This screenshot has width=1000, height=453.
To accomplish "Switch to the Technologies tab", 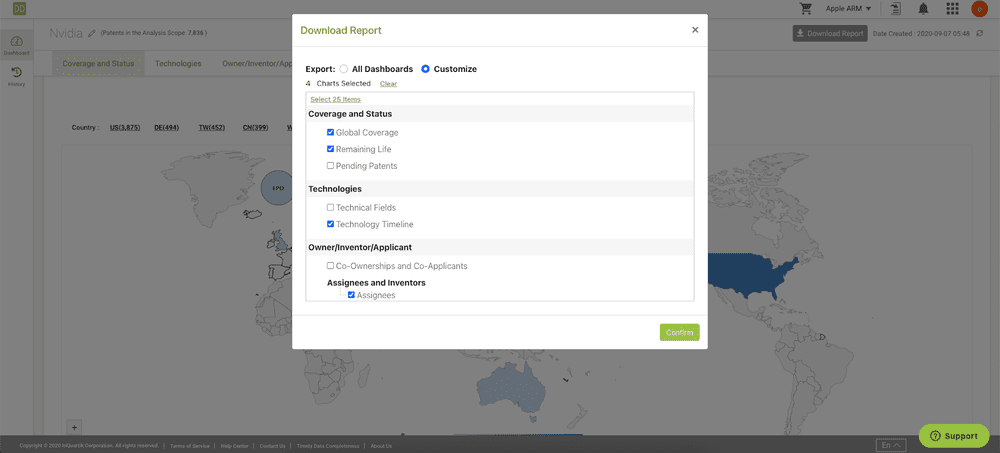I will (x=178, y=64).
